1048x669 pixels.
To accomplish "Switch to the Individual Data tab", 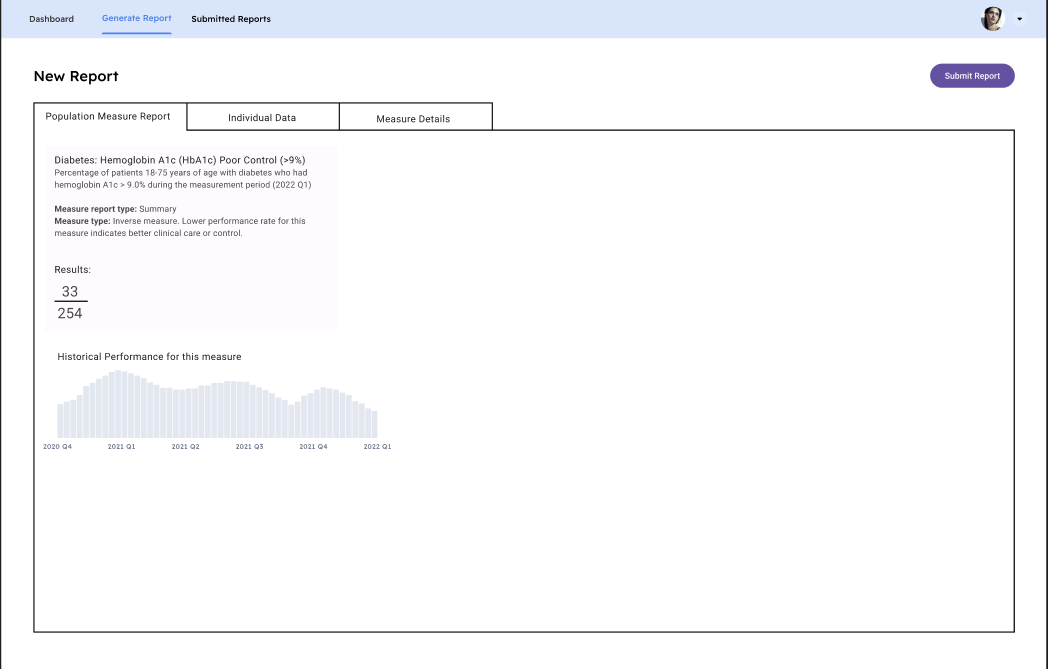I will click(x=263, y=117).
